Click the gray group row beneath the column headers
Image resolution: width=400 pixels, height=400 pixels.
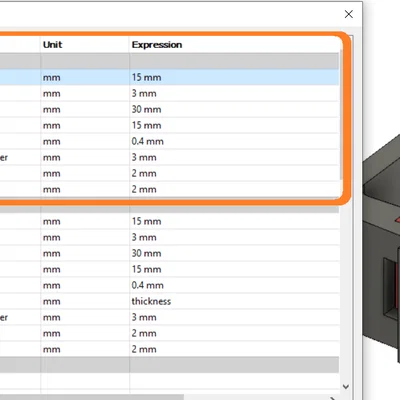(x=169, y=61)
